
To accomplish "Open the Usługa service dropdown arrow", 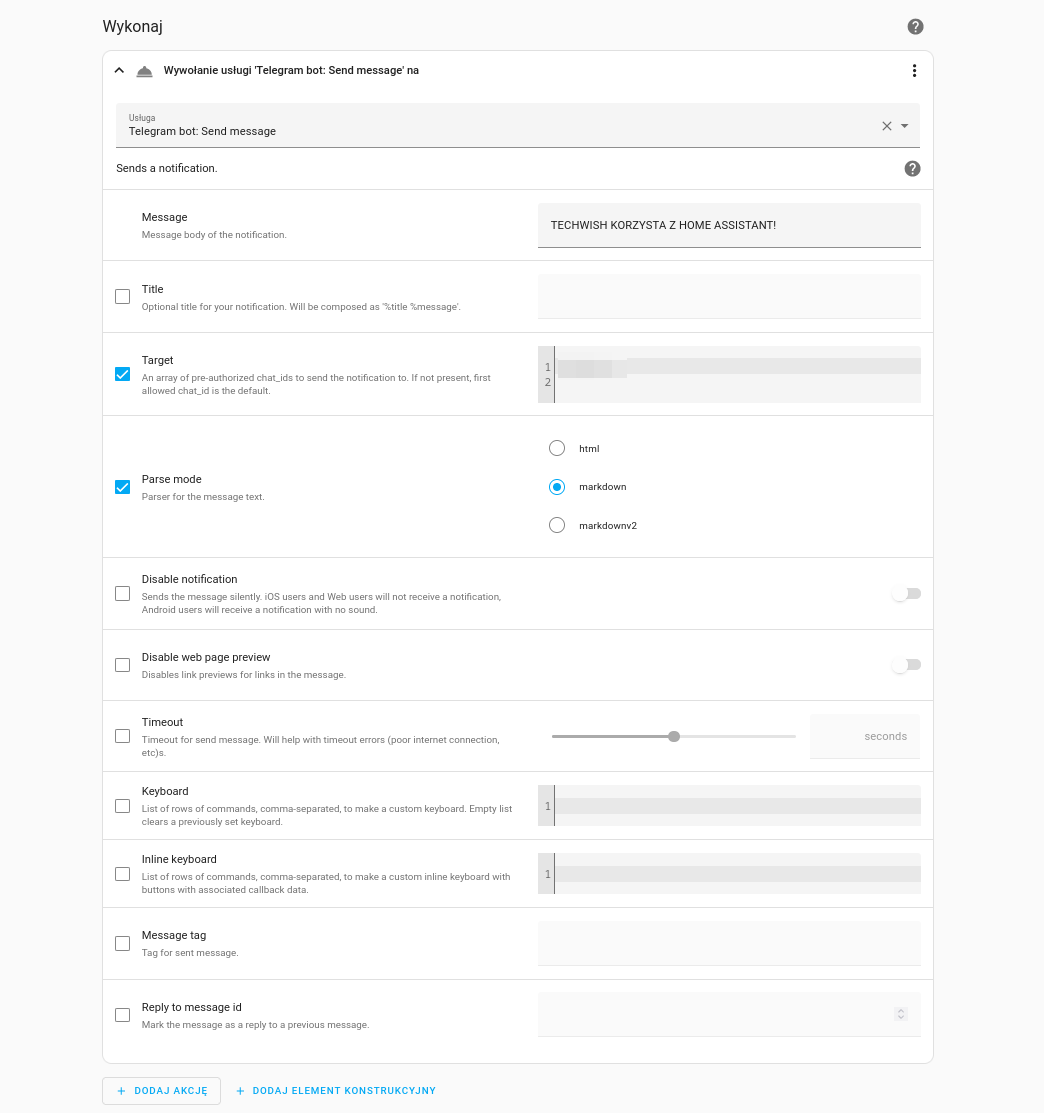I will [x=905, y=126].
